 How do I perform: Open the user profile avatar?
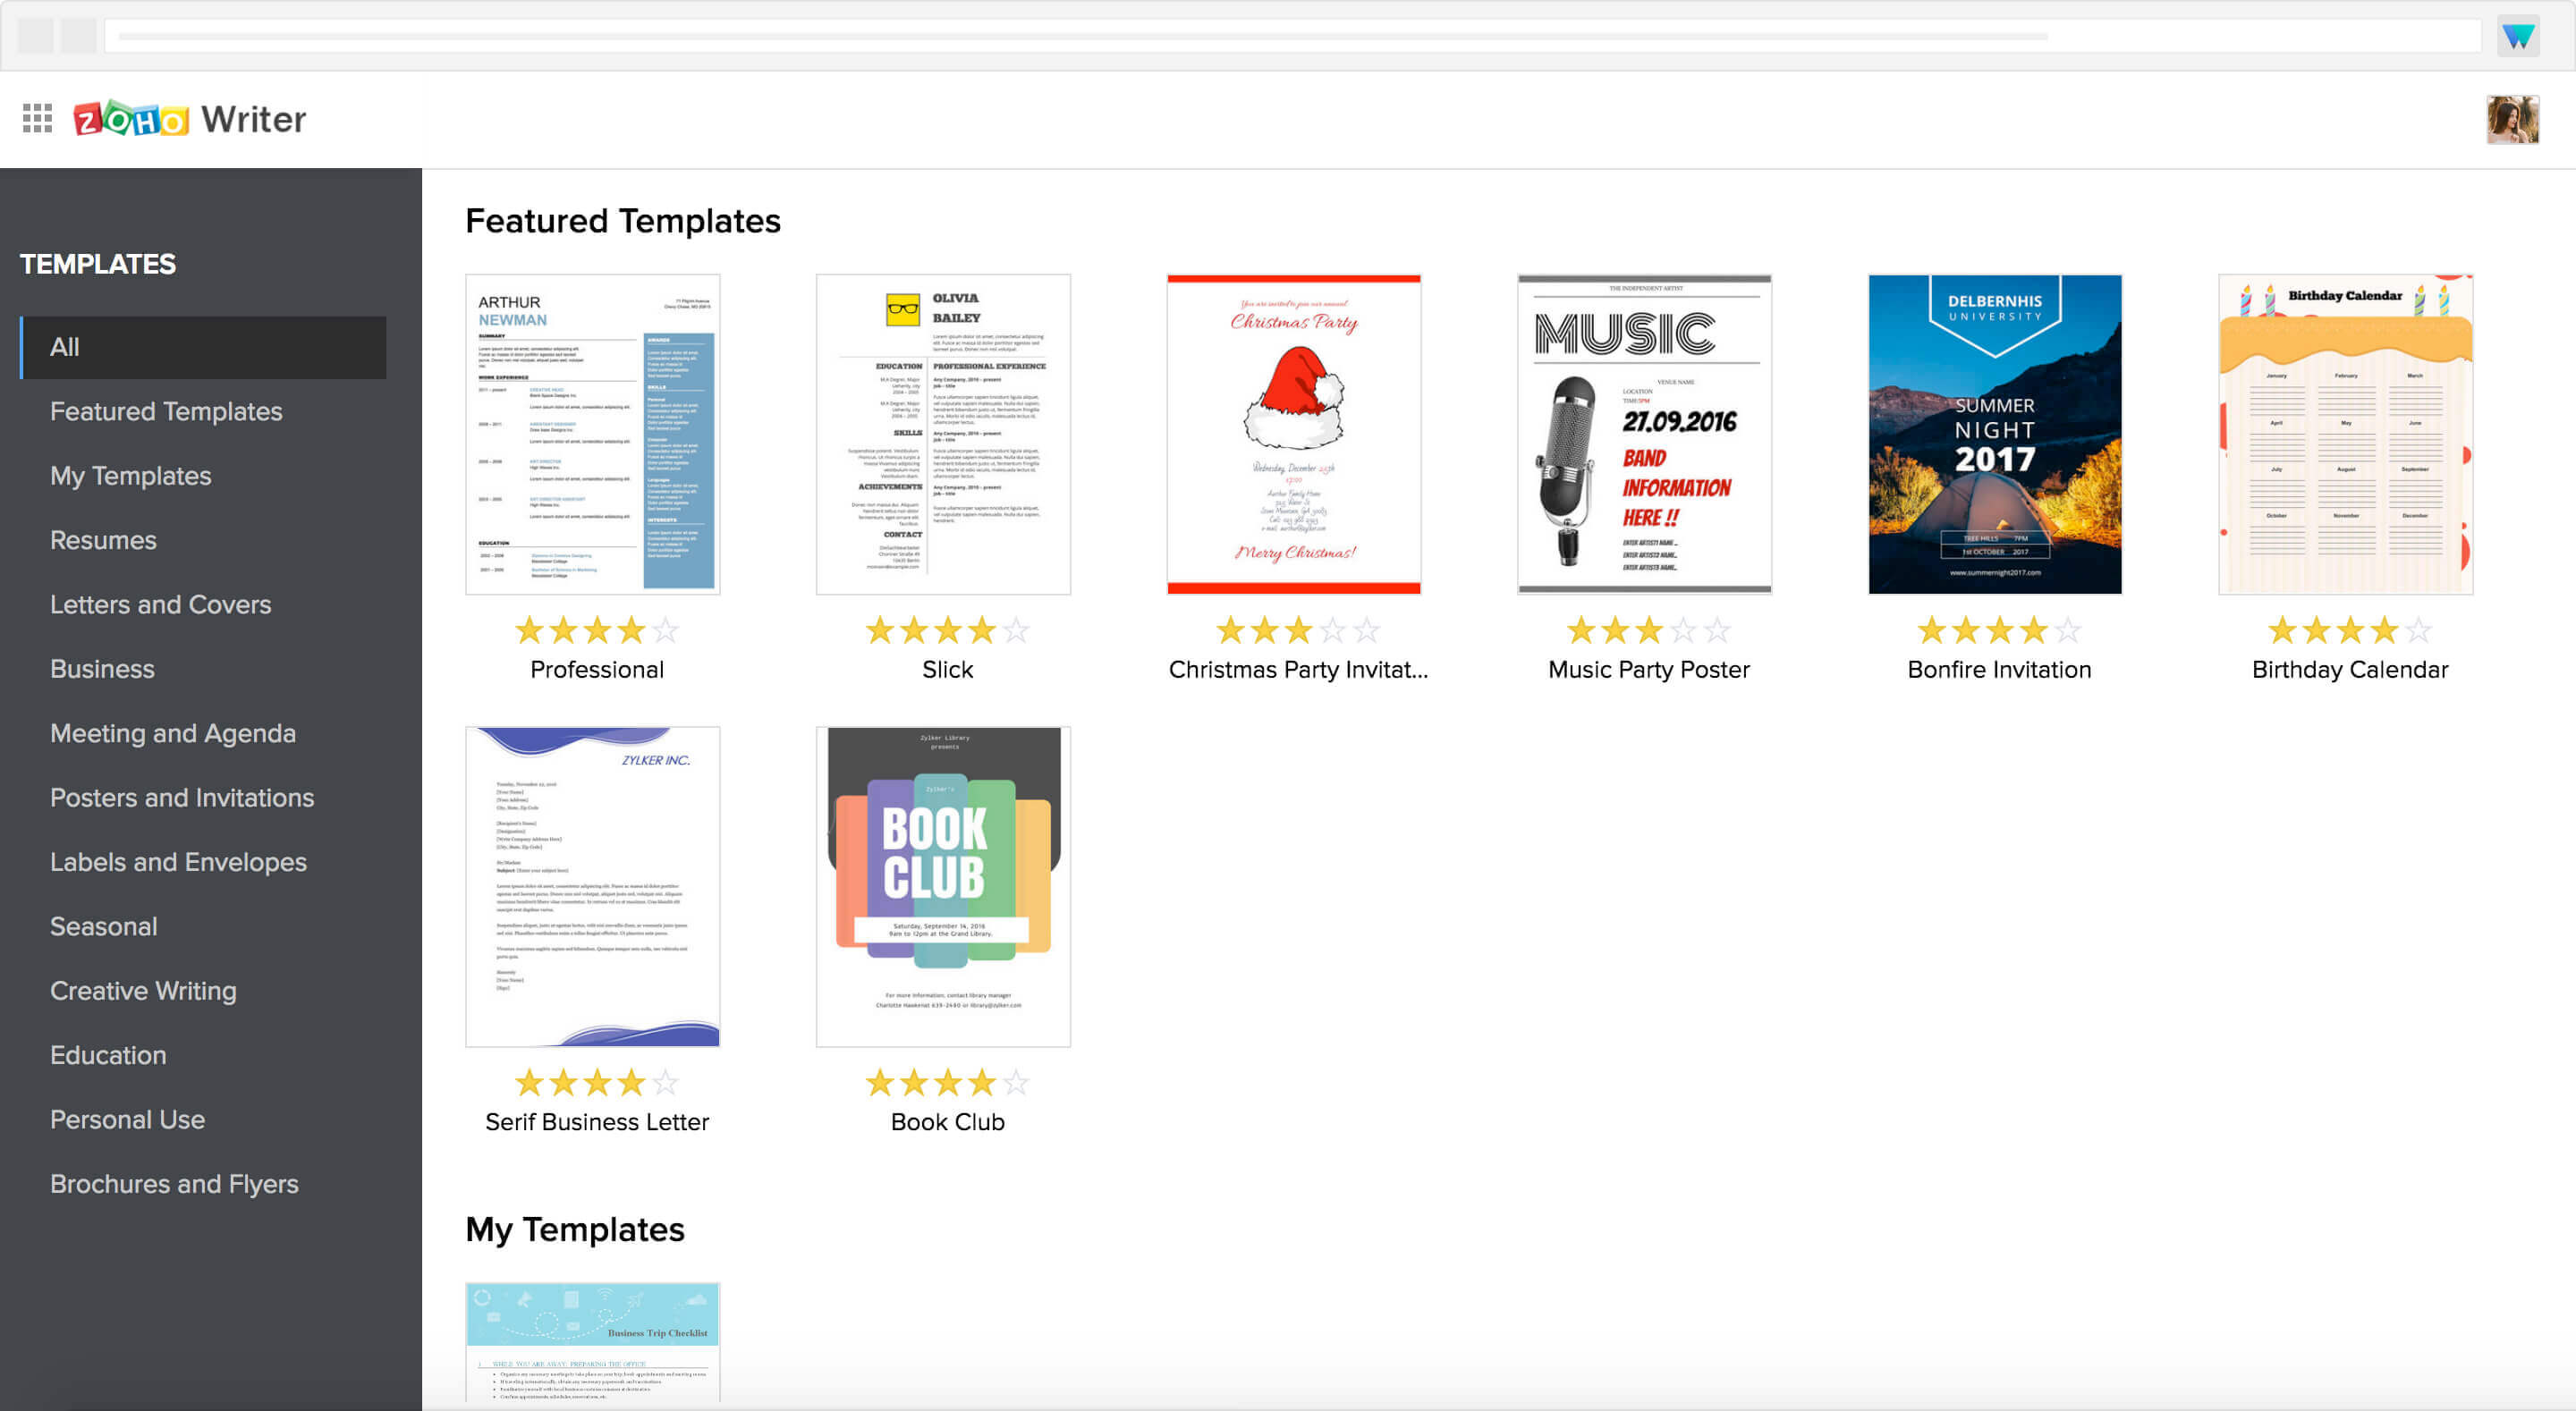[x=2511, y=119]
